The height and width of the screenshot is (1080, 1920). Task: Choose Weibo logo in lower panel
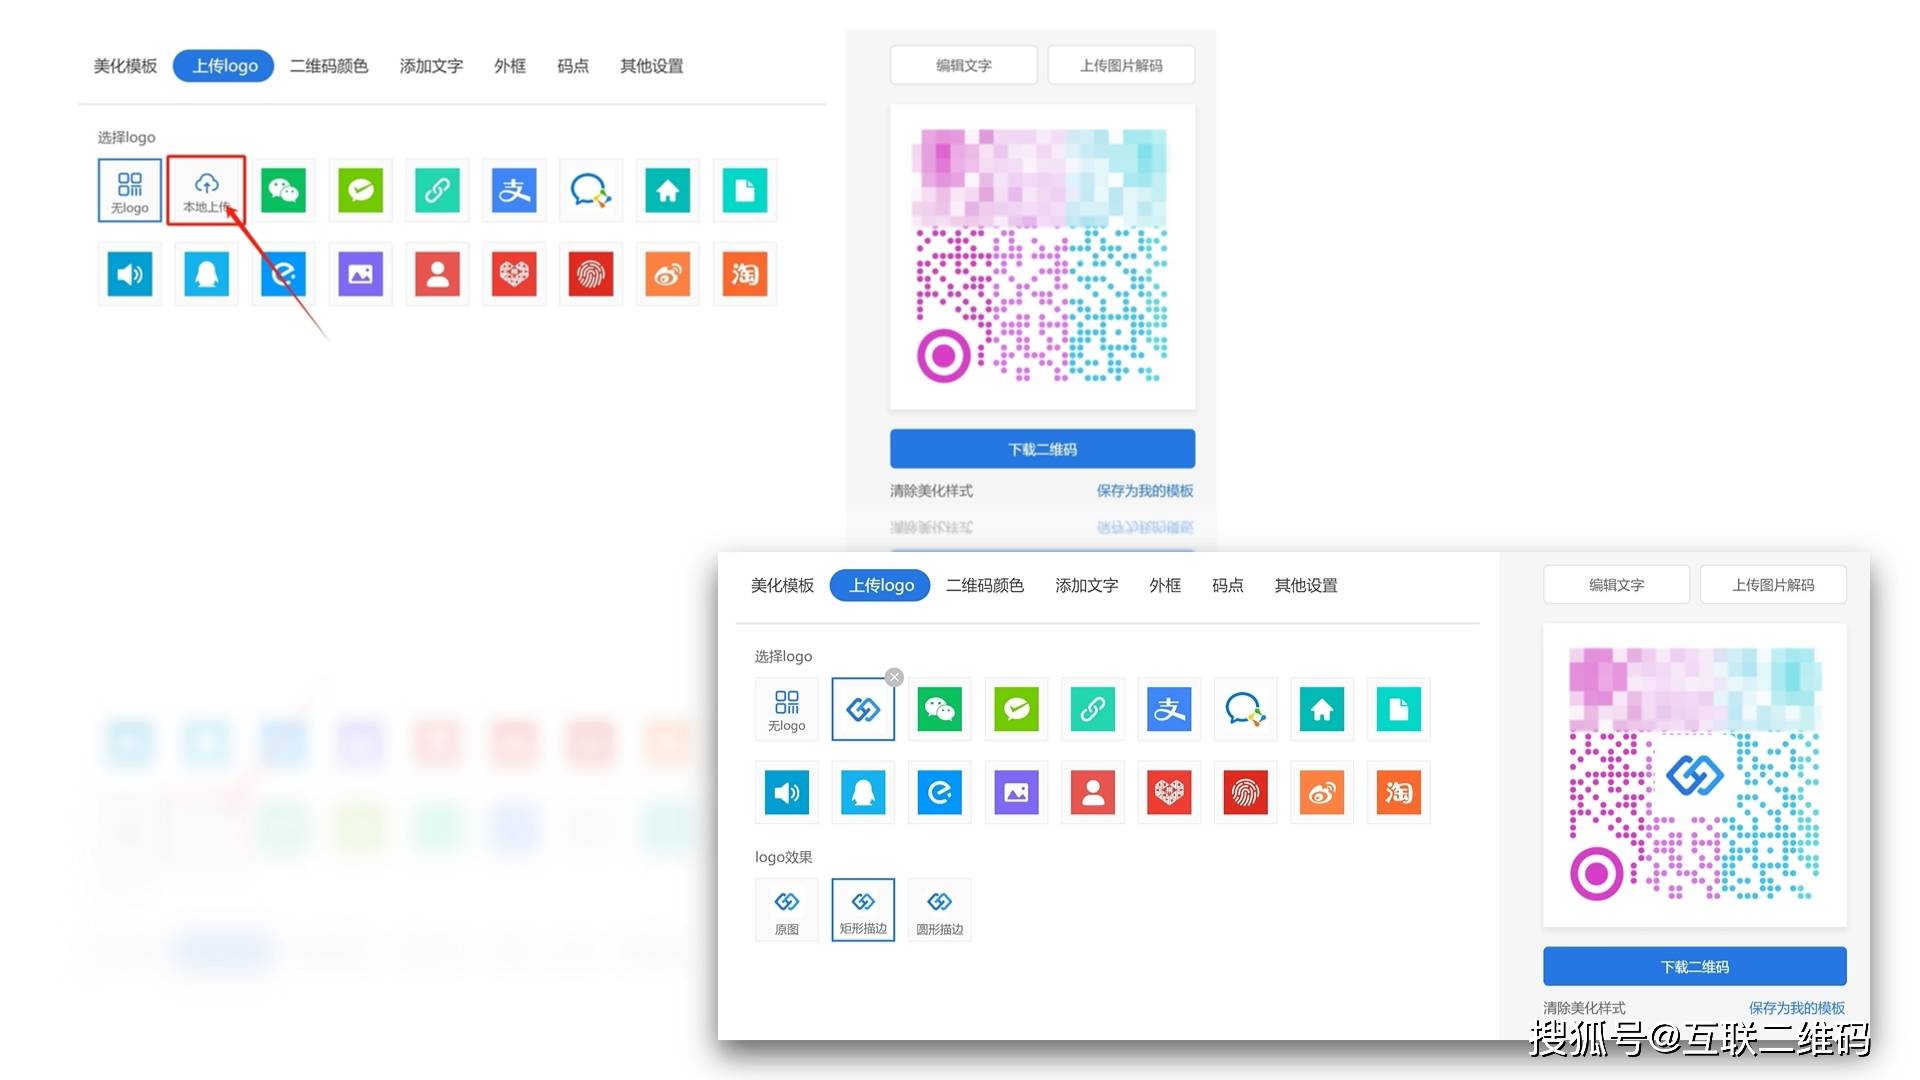coord(1322,793)
